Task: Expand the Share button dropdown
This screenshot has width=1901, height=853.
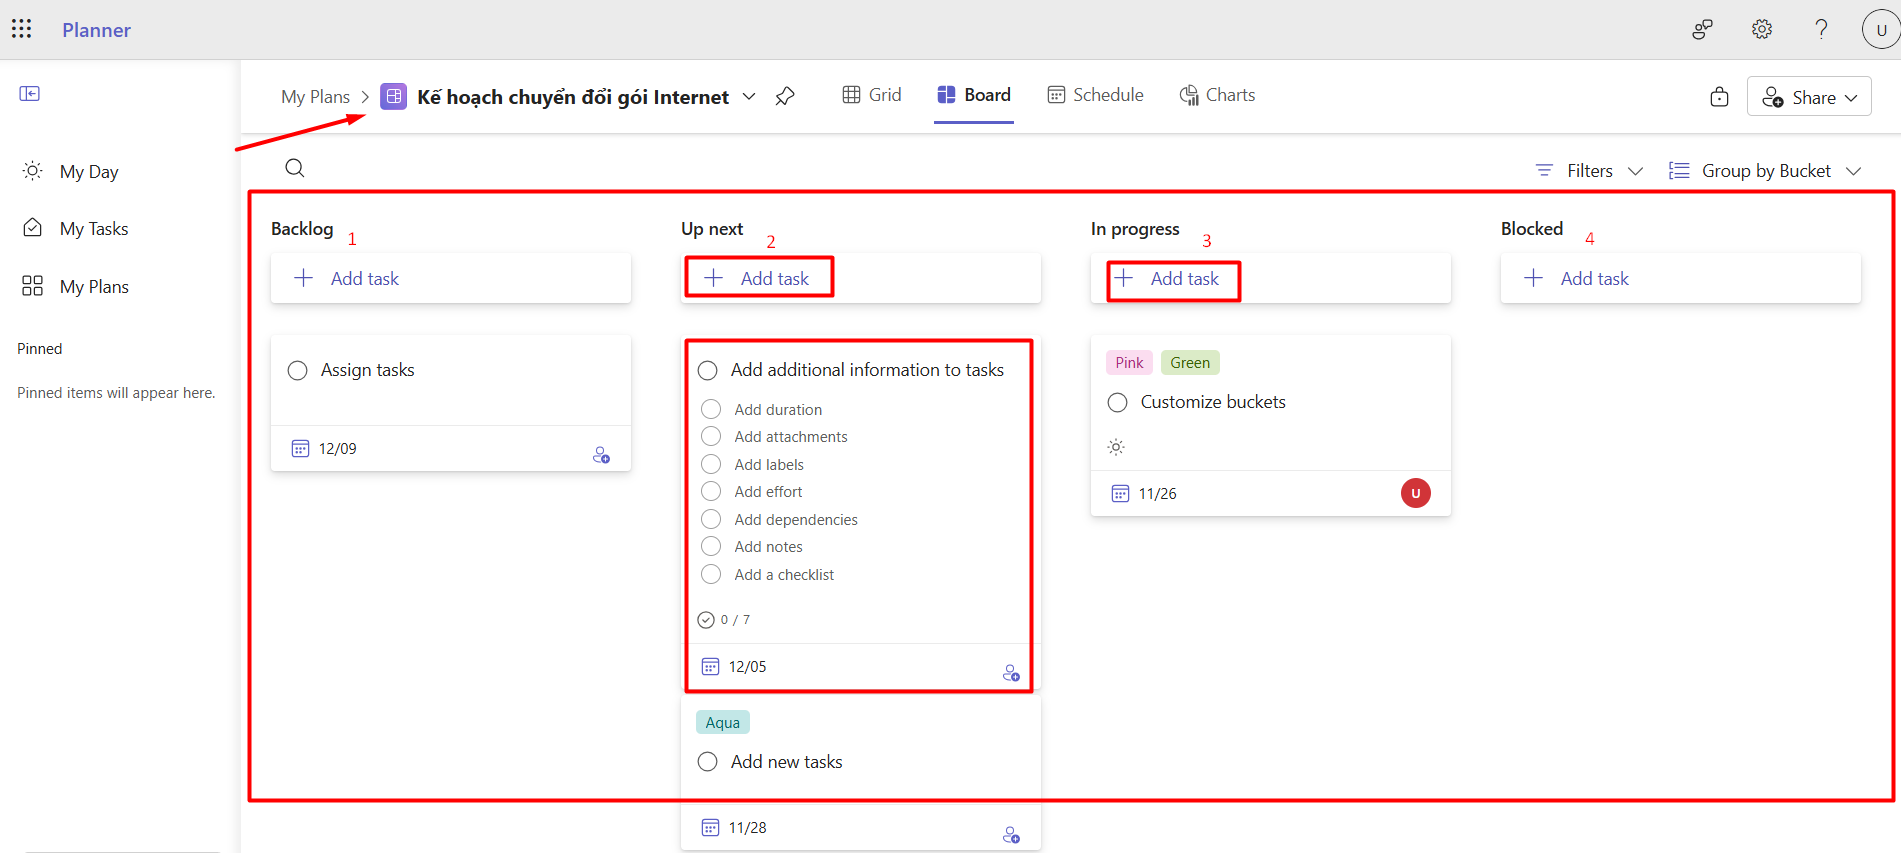Action: point(1851,97)
